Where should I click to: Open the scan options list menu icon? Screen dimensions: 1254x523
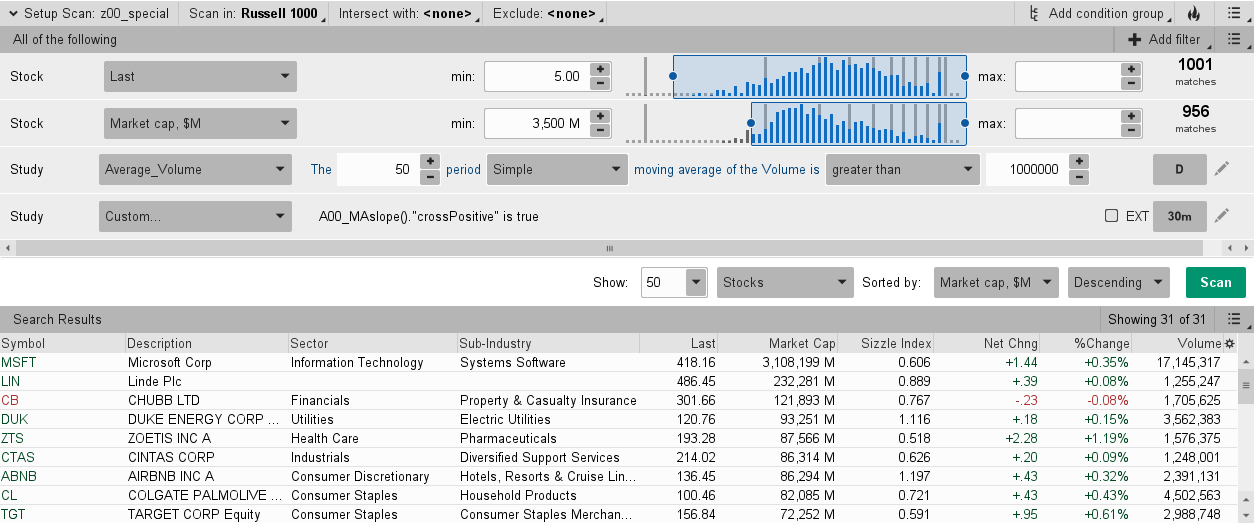tap(1233, 14)
